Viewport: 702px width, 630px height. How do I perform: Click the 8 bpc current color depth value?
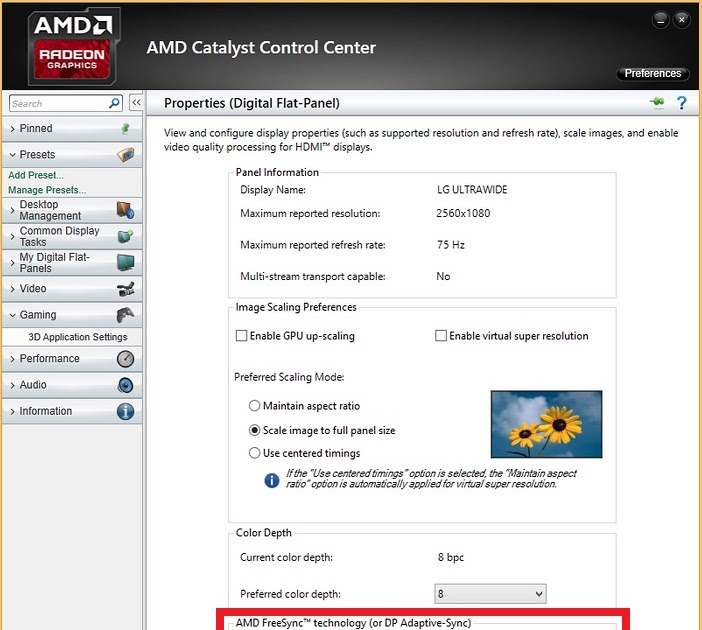[450, 557]
